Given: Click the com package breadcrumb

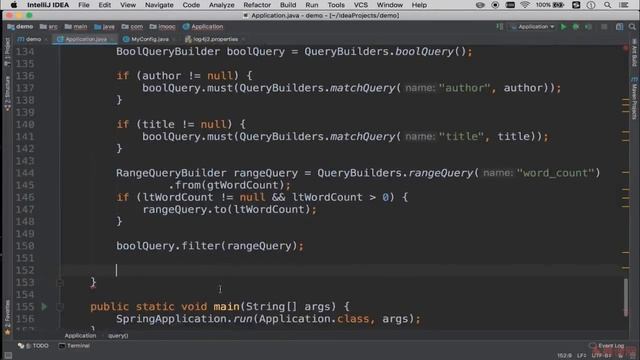Looking at the screenshot, I should (132, 27).
